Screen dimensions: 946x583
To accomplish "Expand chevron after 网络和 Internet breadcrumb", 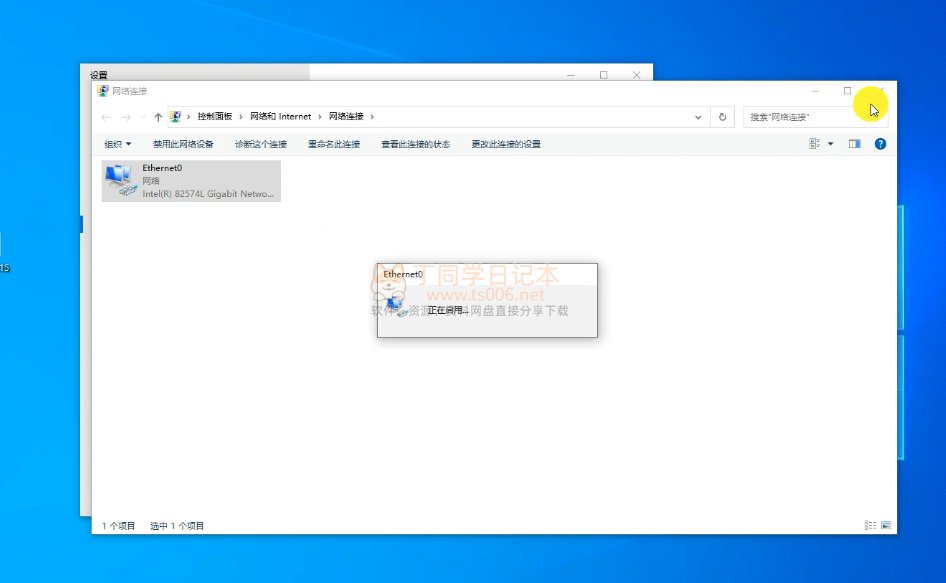I will pos(320,116).
